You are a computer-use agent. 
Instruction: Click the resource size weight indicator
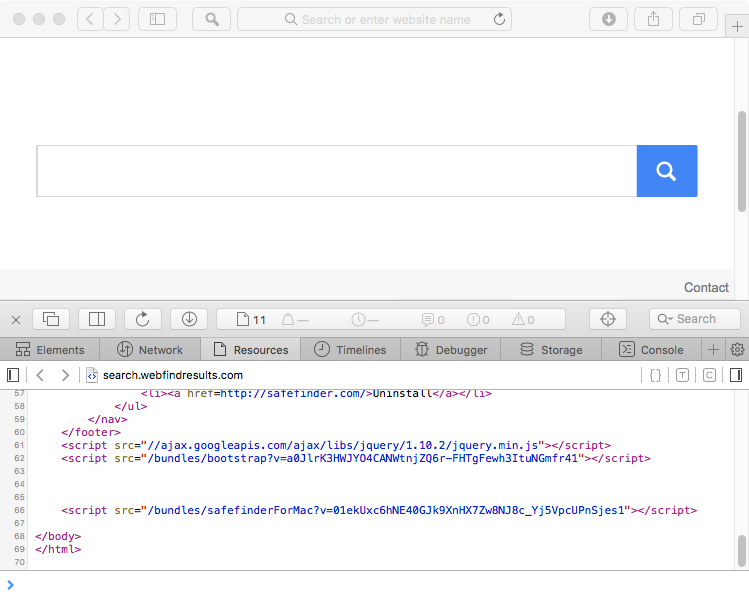tap(295, 320)
